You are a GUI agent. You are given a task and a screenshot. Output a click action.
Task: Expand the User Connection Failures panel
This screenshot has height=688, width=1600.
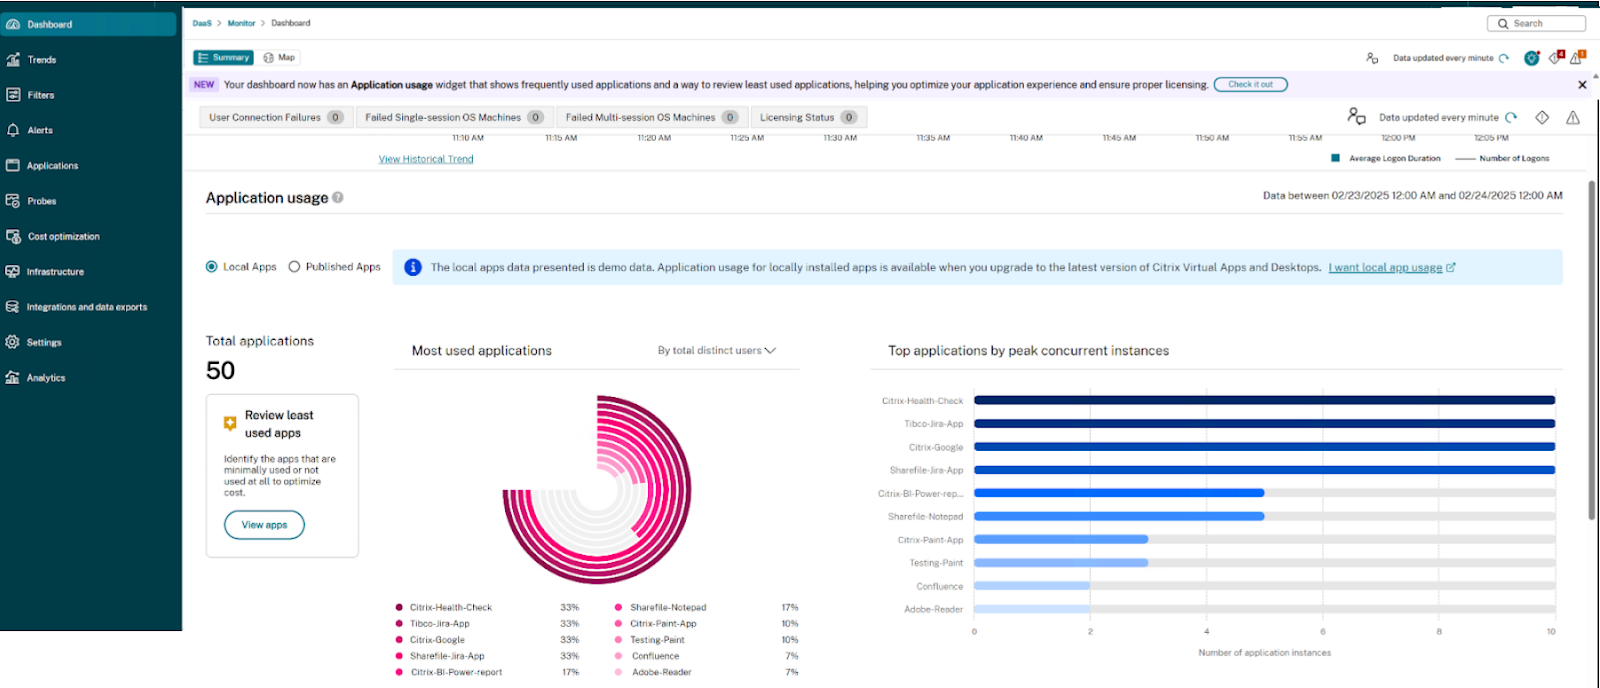coord(275,118)
